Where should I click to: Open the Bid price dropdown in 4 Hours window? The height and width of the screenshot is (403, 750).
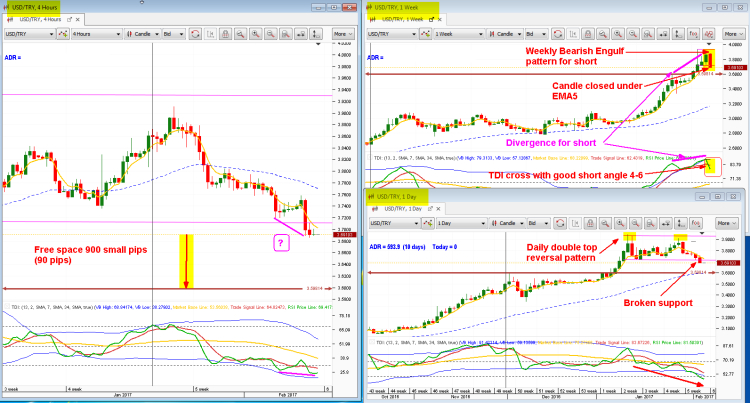click(x=173, y=34)
